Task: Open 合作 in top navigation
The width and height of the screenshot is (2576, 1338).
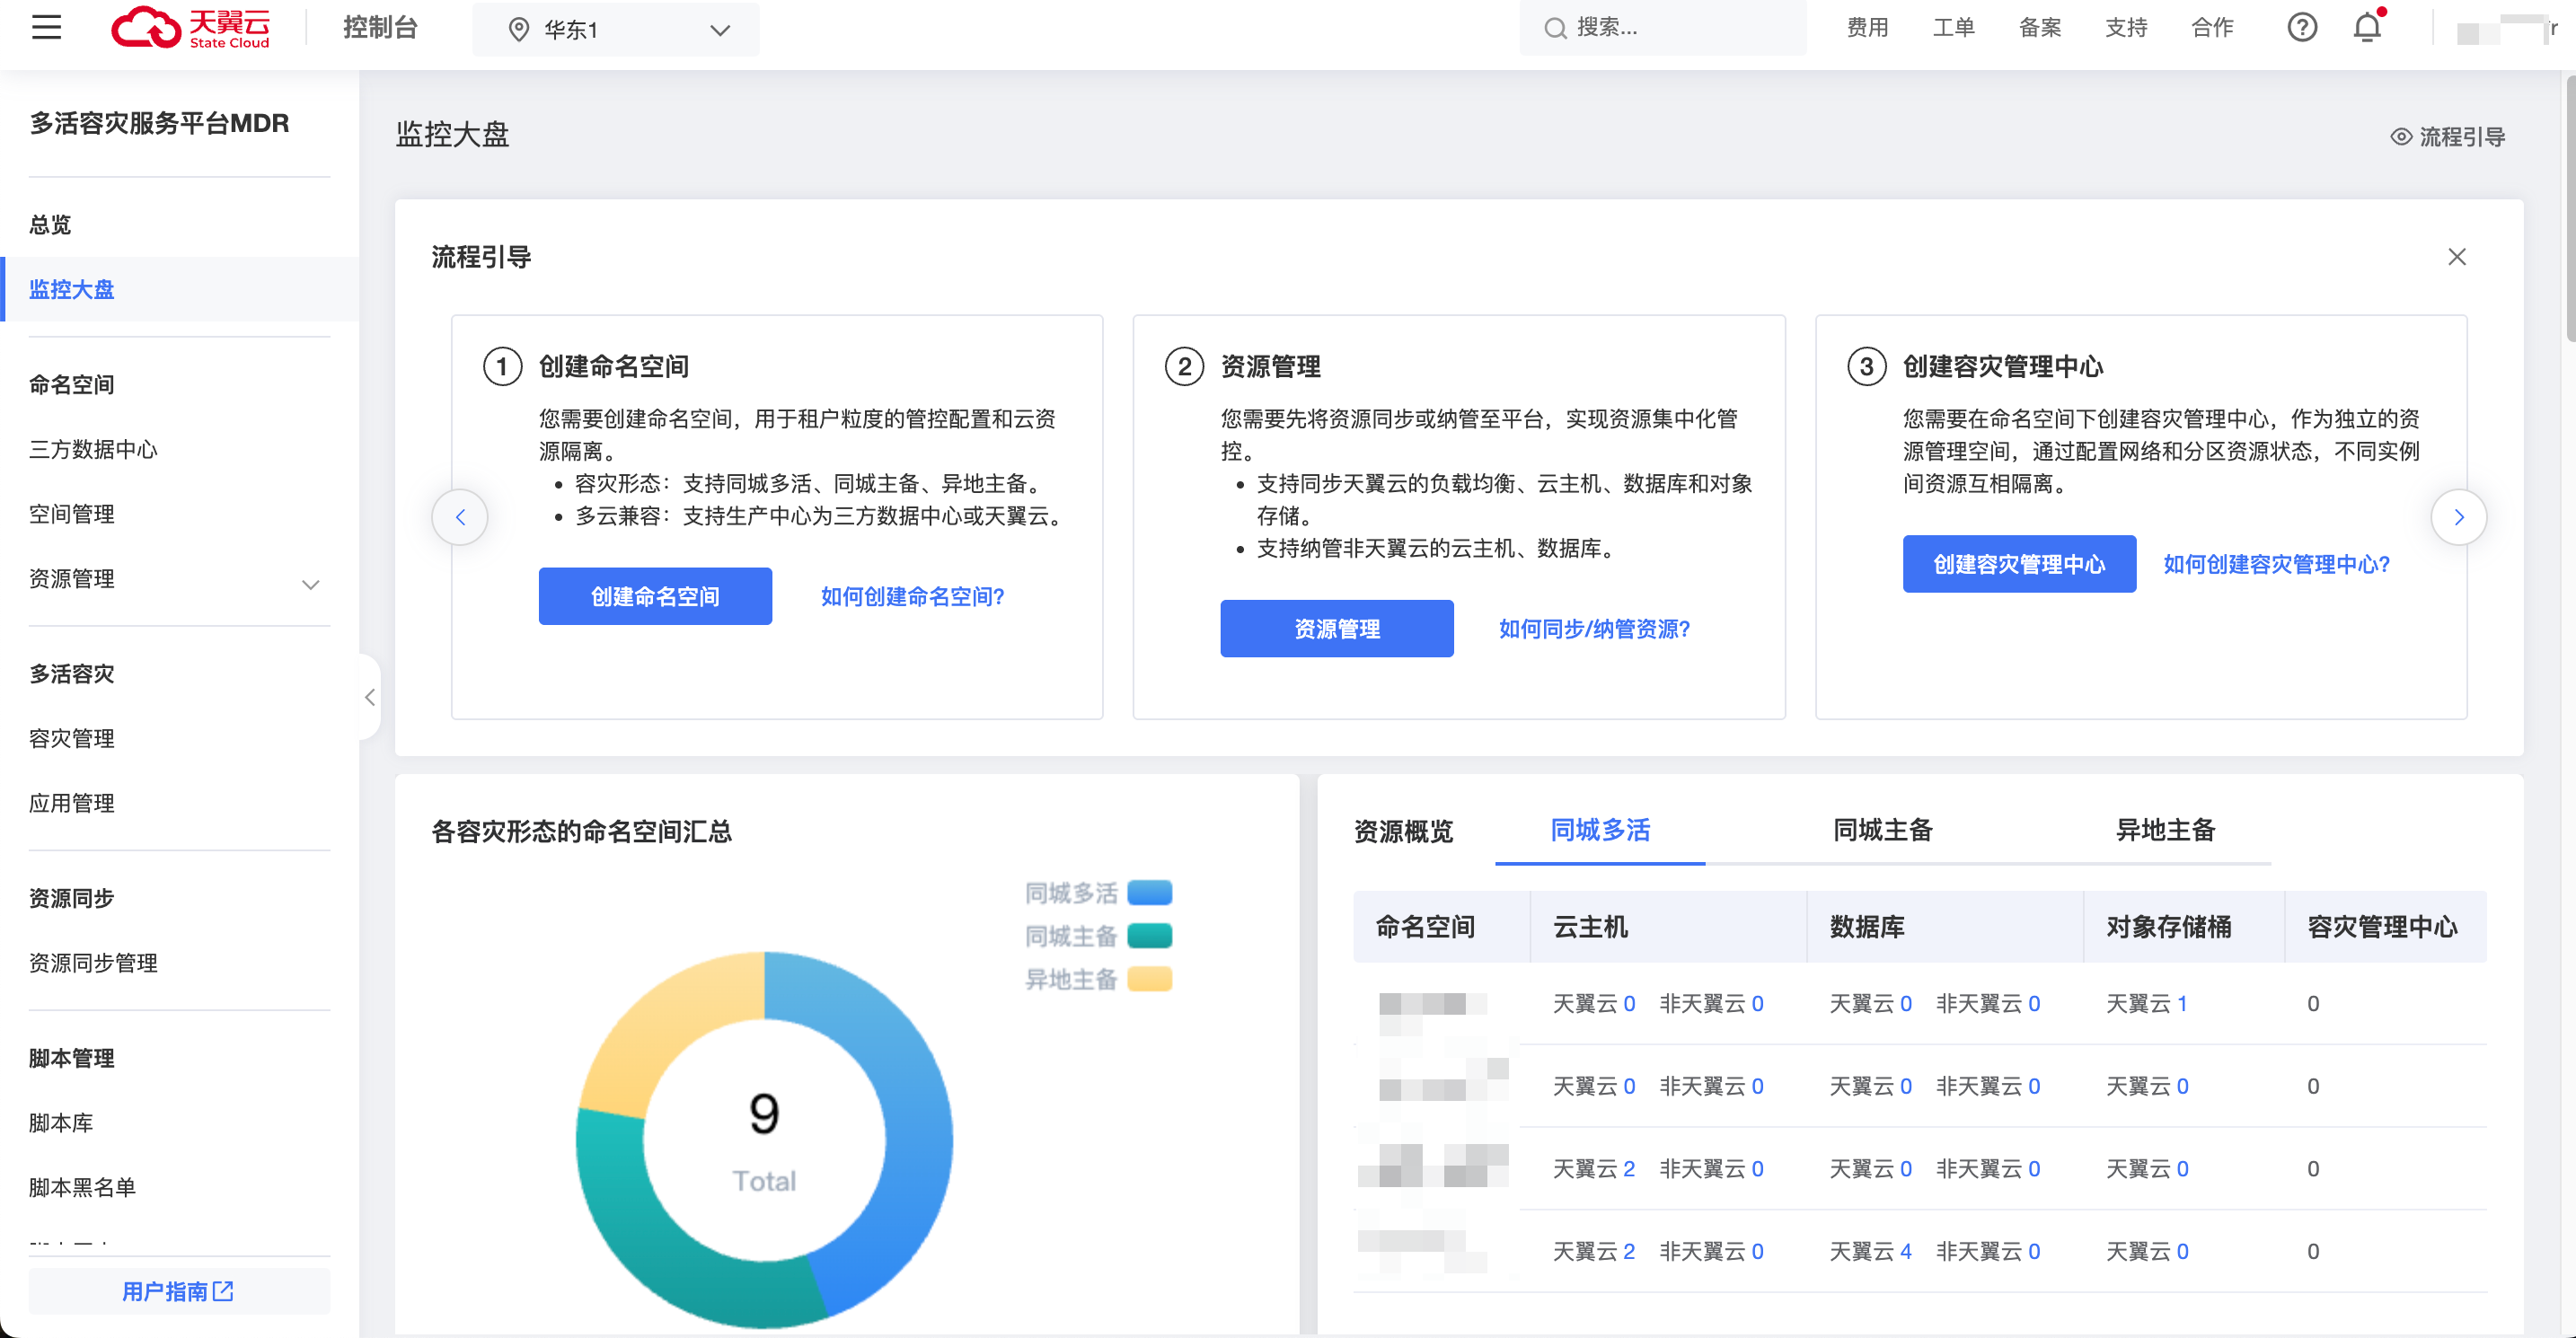Action: 2211,27
